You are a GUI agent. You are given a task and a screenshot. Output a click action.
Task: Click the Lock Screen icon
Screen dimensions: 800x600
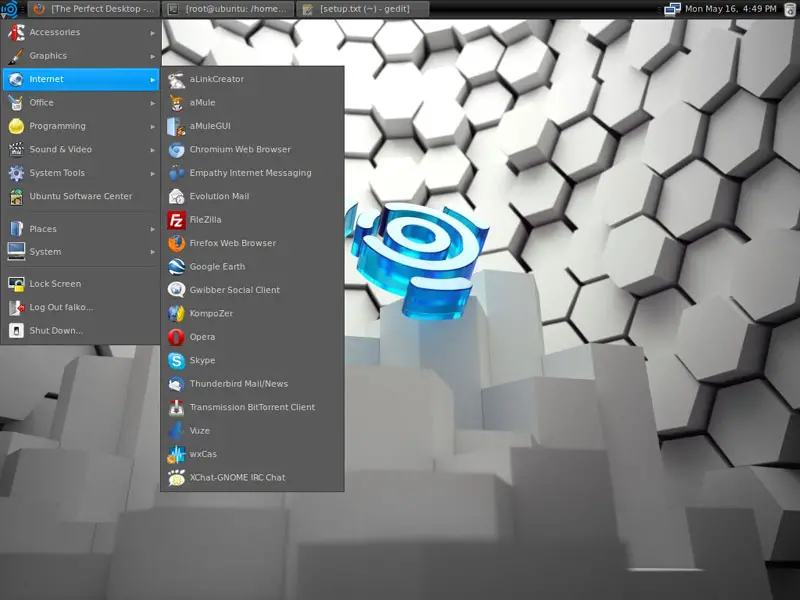point(16,284)
